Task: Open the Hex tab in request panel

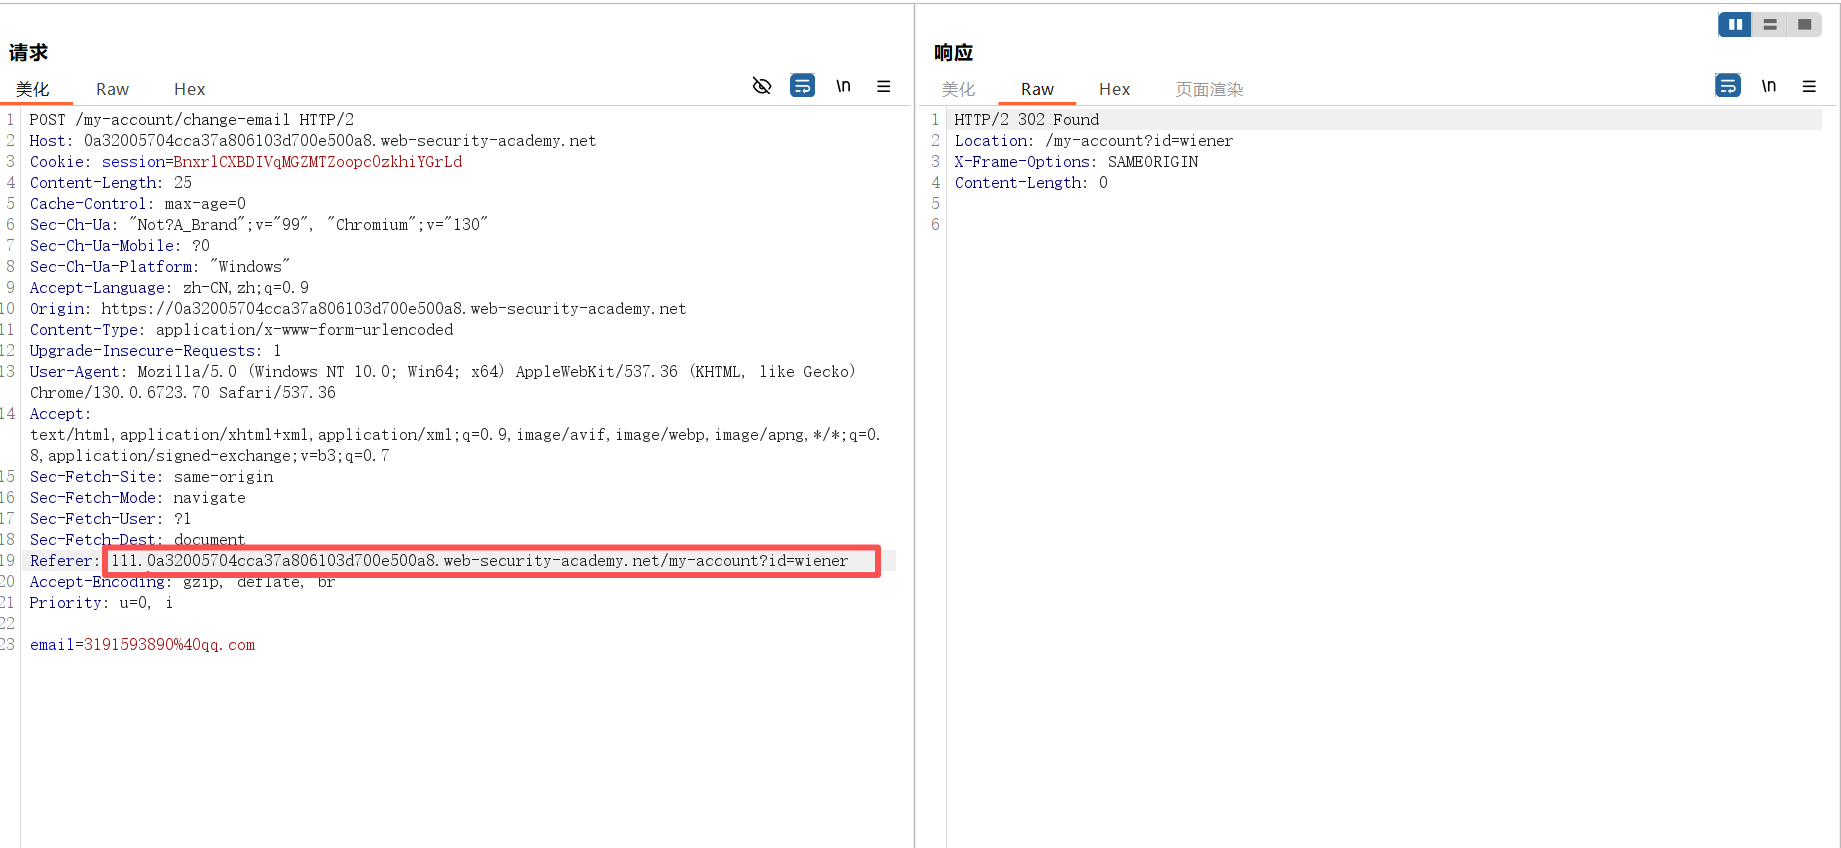Action: coord(189,89)
